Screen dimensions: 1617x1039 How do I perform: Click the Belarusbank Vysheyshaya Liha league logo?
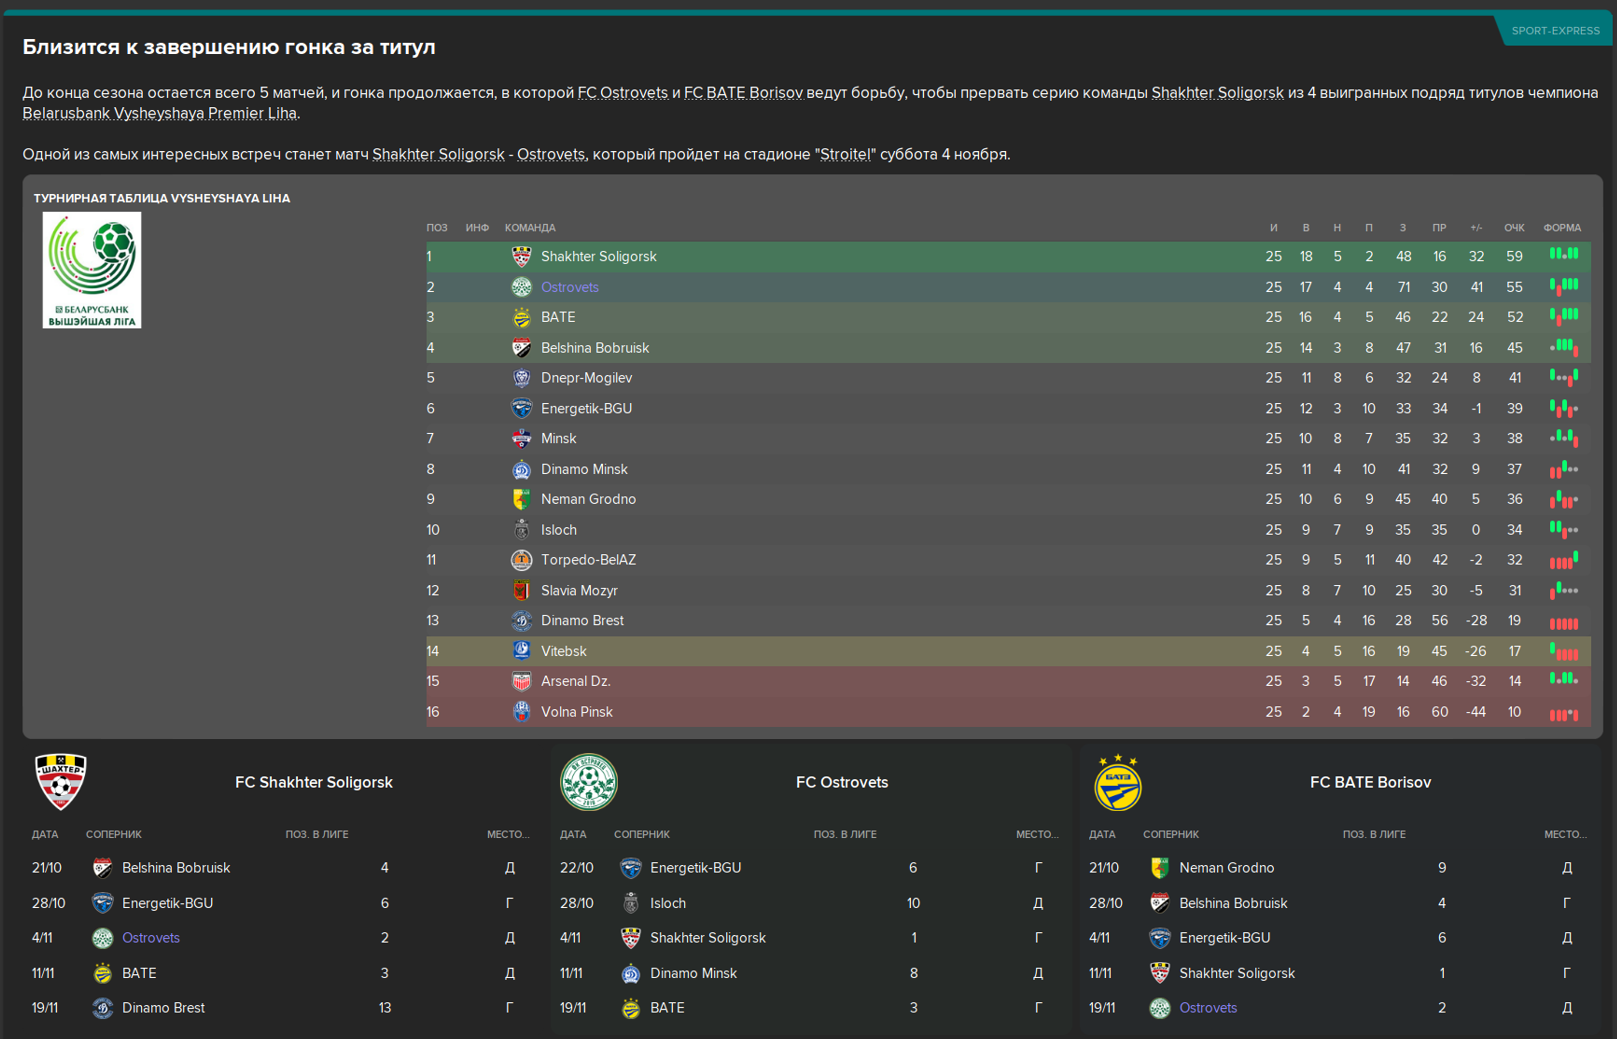(92, 270)
